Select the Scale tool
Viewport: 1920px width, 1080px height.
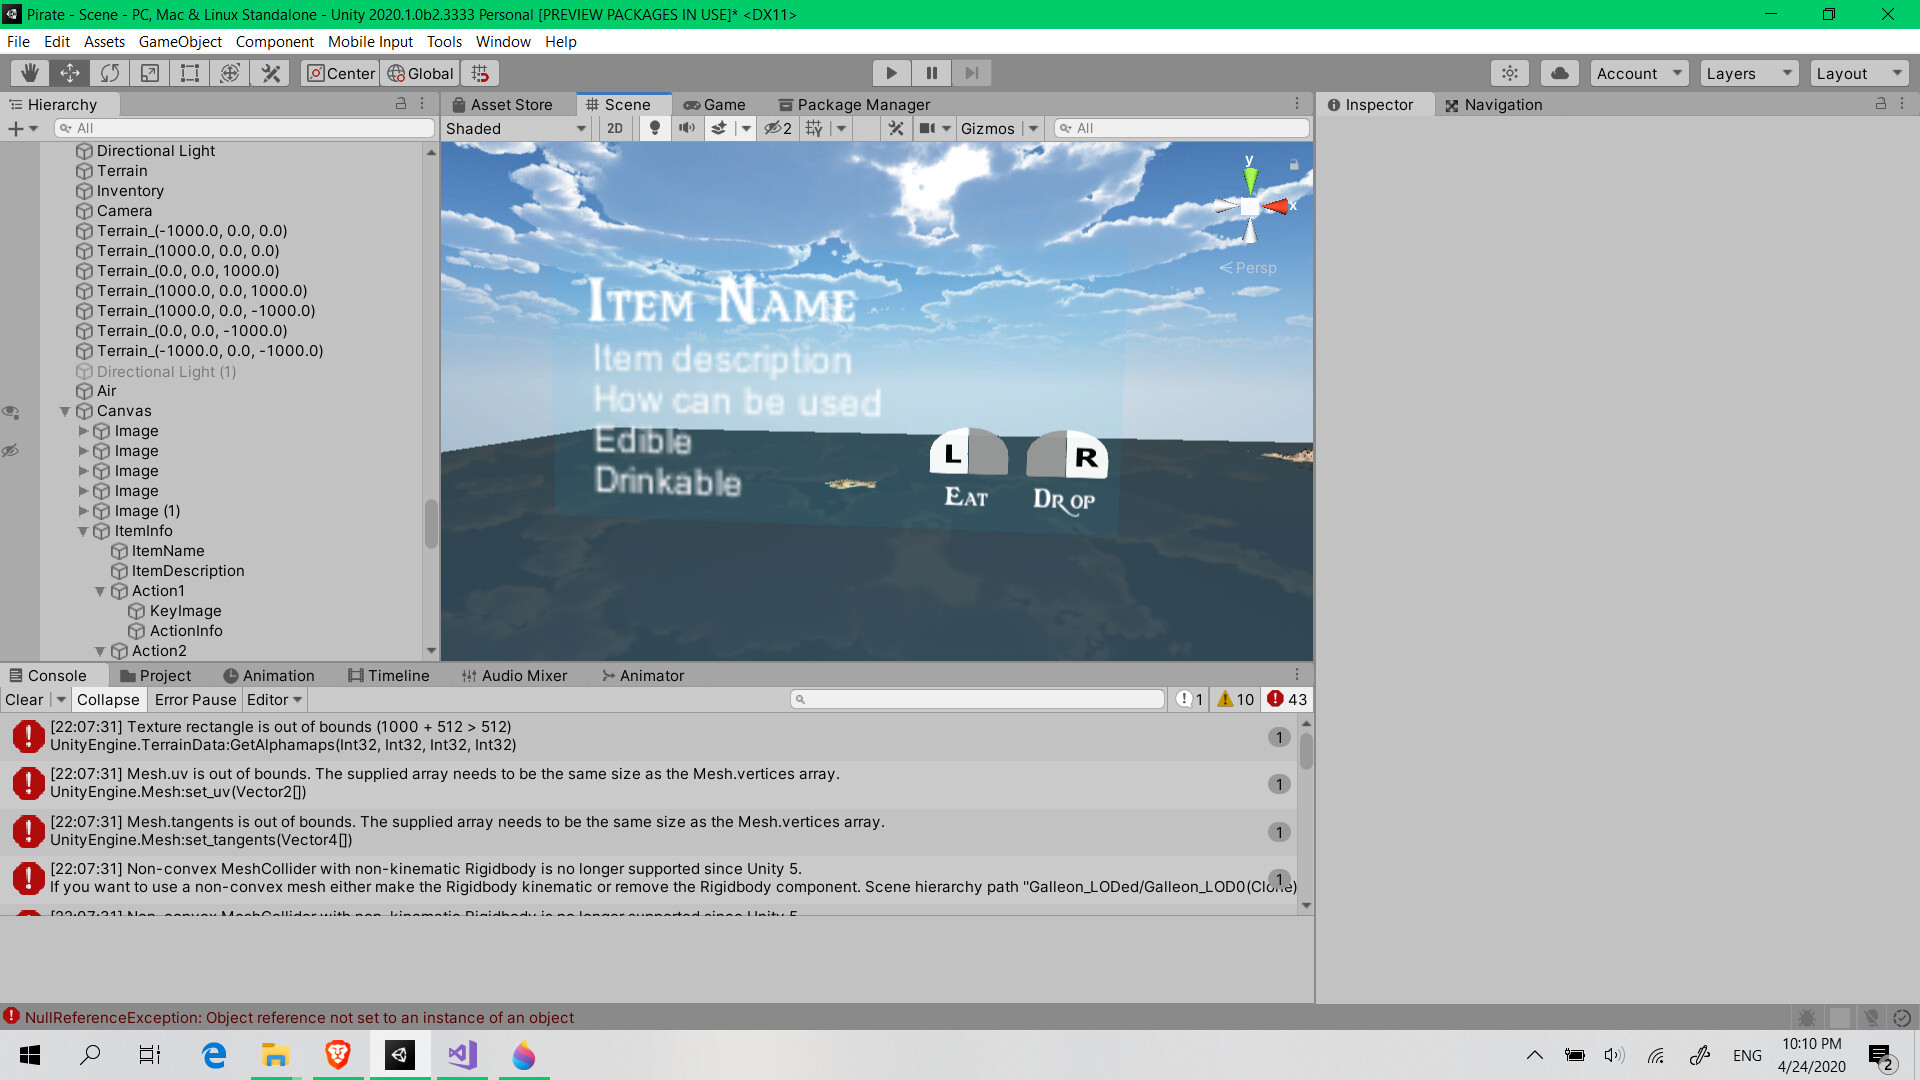150,73
